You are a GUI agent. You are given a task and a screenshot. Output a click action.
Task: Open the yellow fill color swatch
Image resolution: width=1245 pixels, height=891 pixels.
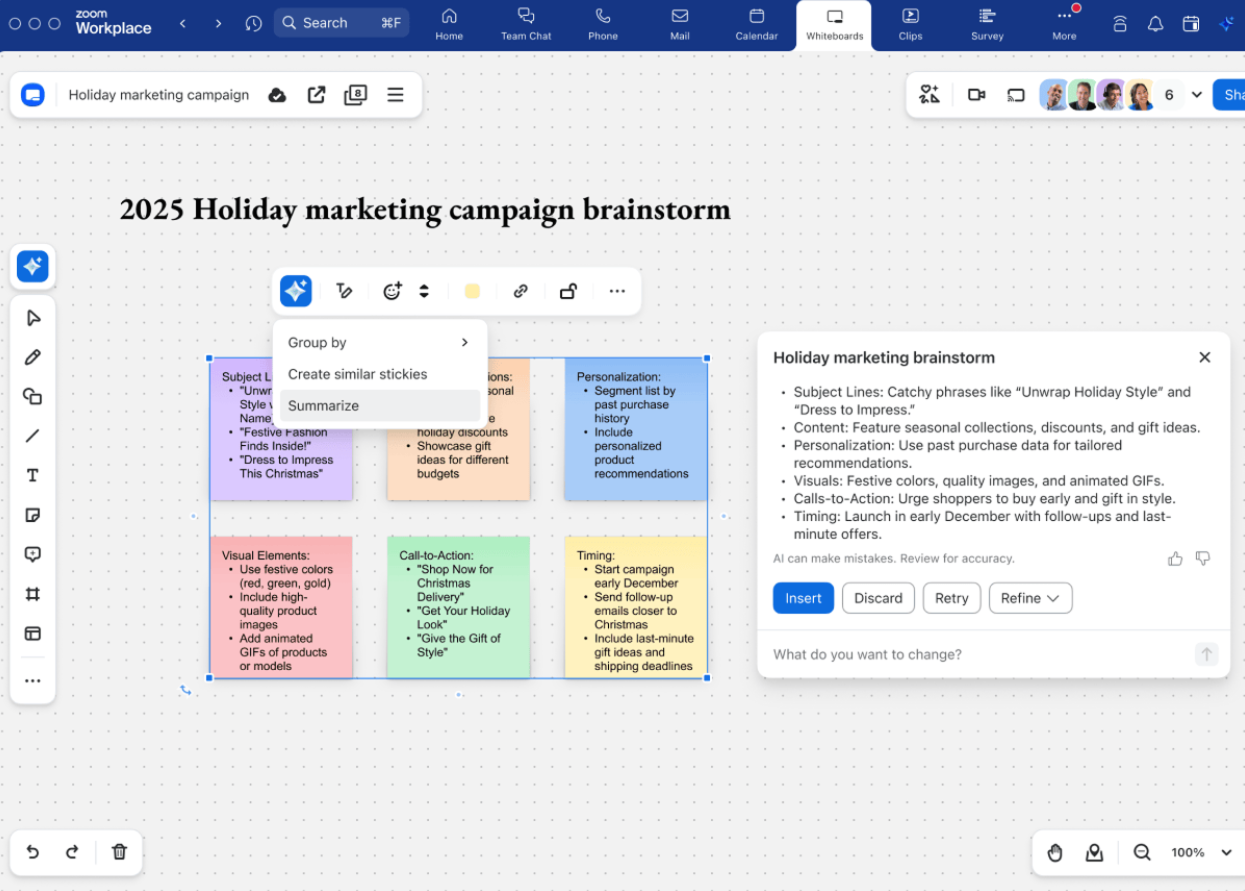click(x=472, y=291)
